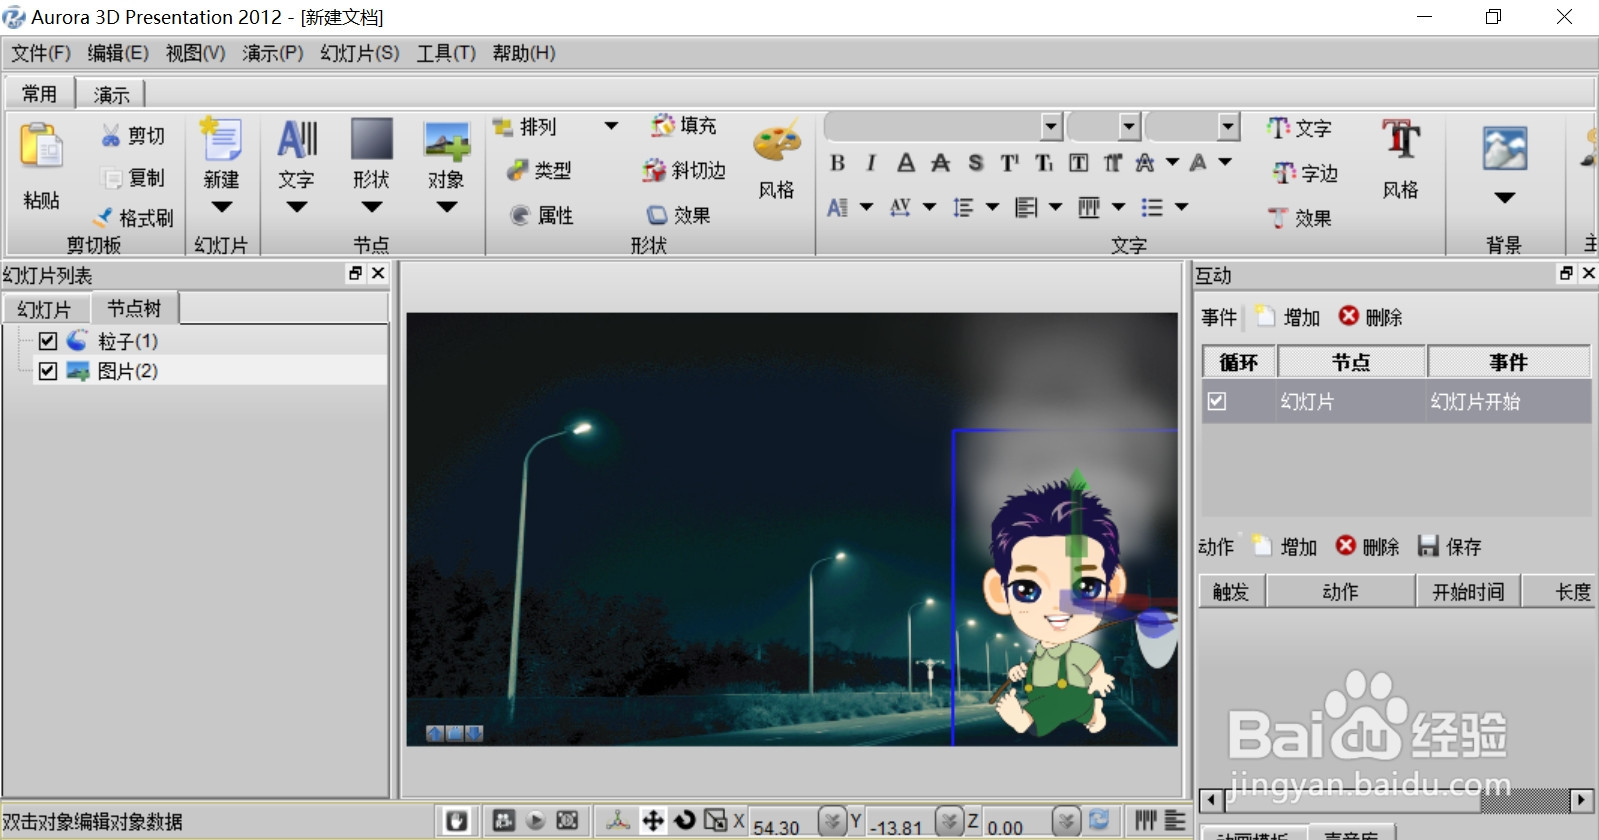Select the 图片(2) tree node
1599x840 pixels.
pos(127,371)
